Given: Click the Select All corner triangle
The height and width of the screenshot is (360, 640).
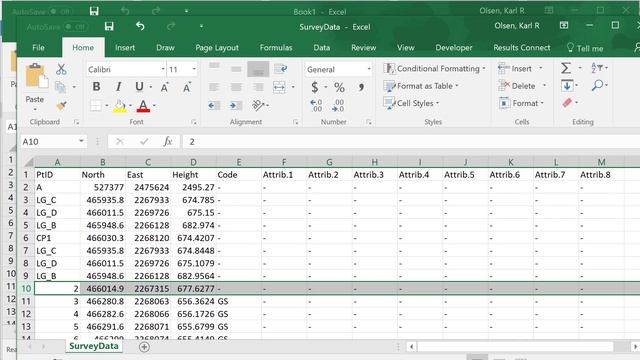Looking at the screenshot, I should click(28, 162).
